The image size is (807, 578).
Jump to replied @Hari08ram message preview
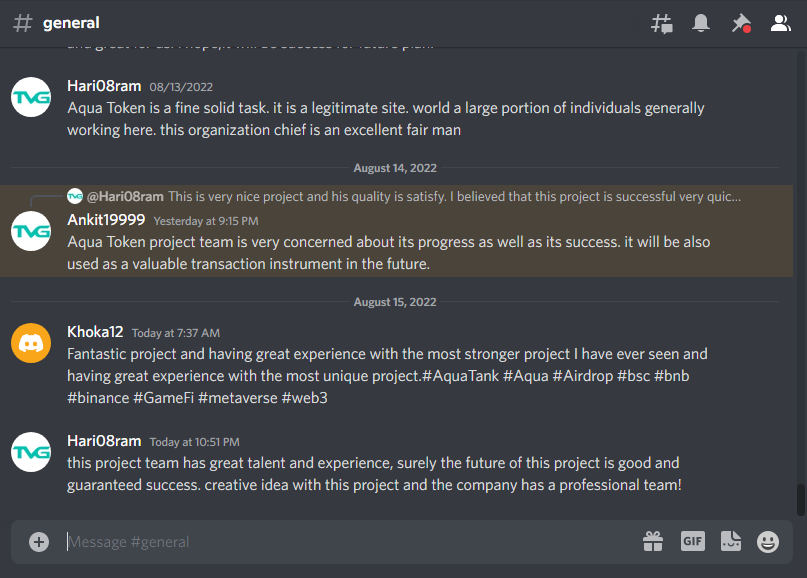[x=404, y=196]
